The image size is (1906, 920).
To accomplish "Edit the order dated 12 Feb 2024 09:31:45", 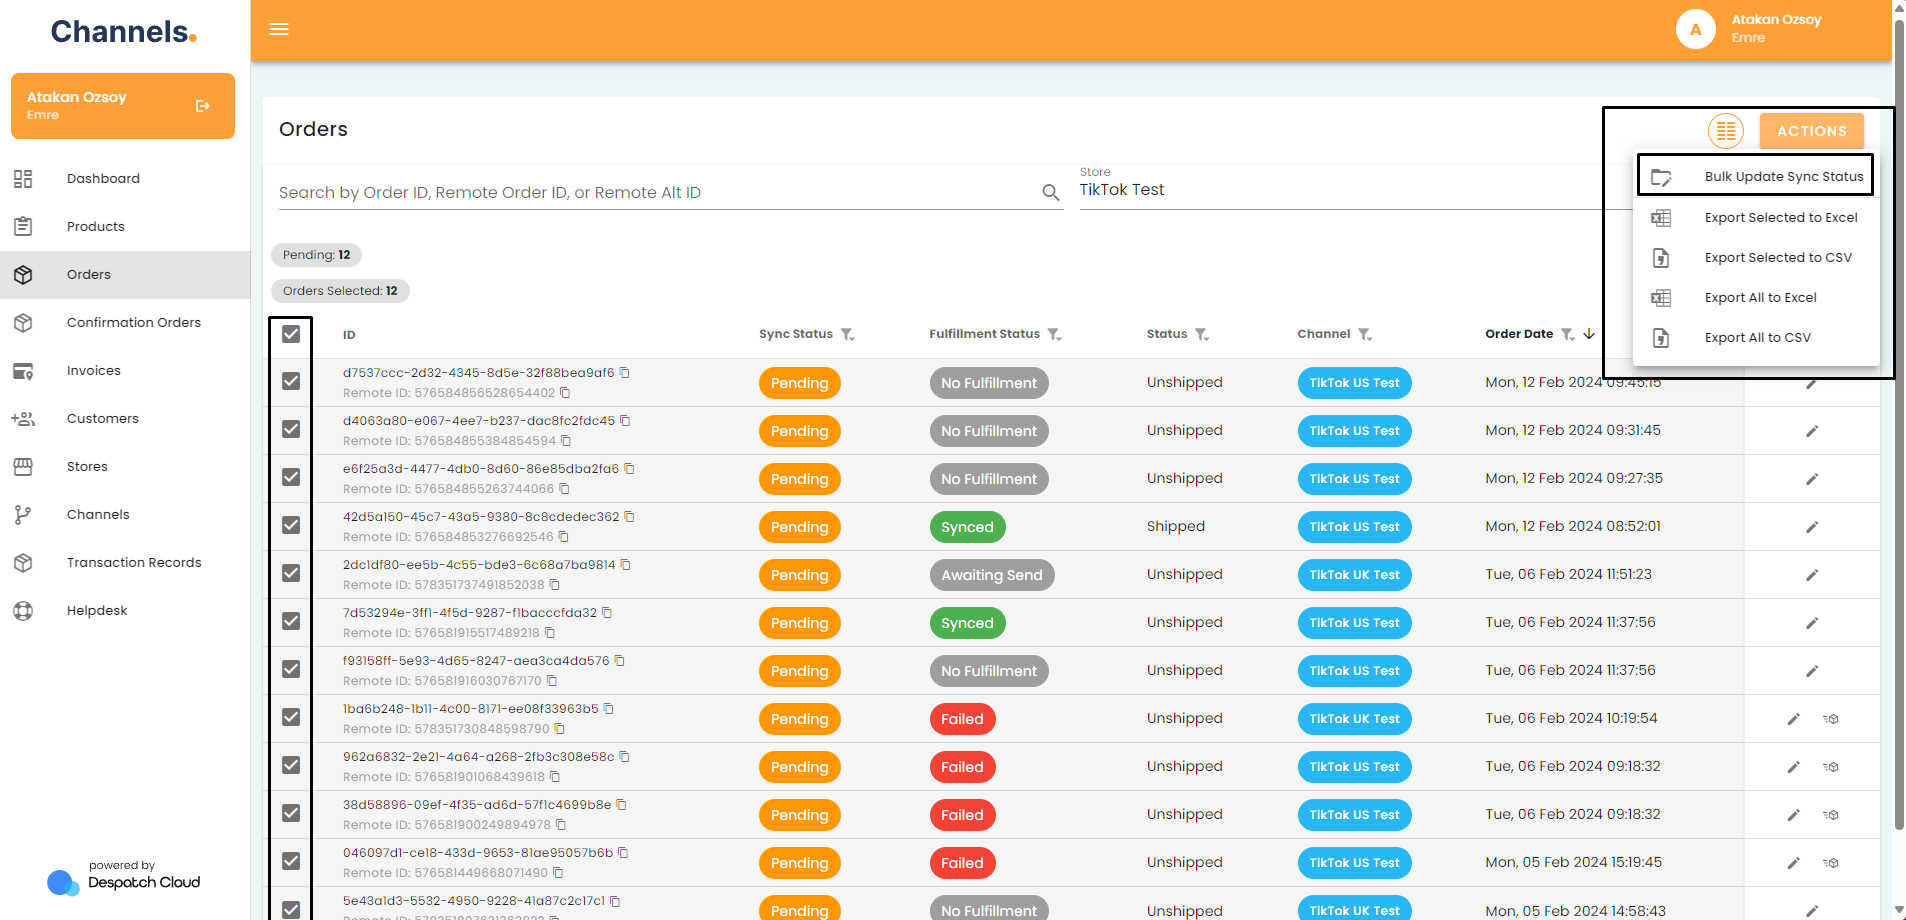I will coord(1811,431).
